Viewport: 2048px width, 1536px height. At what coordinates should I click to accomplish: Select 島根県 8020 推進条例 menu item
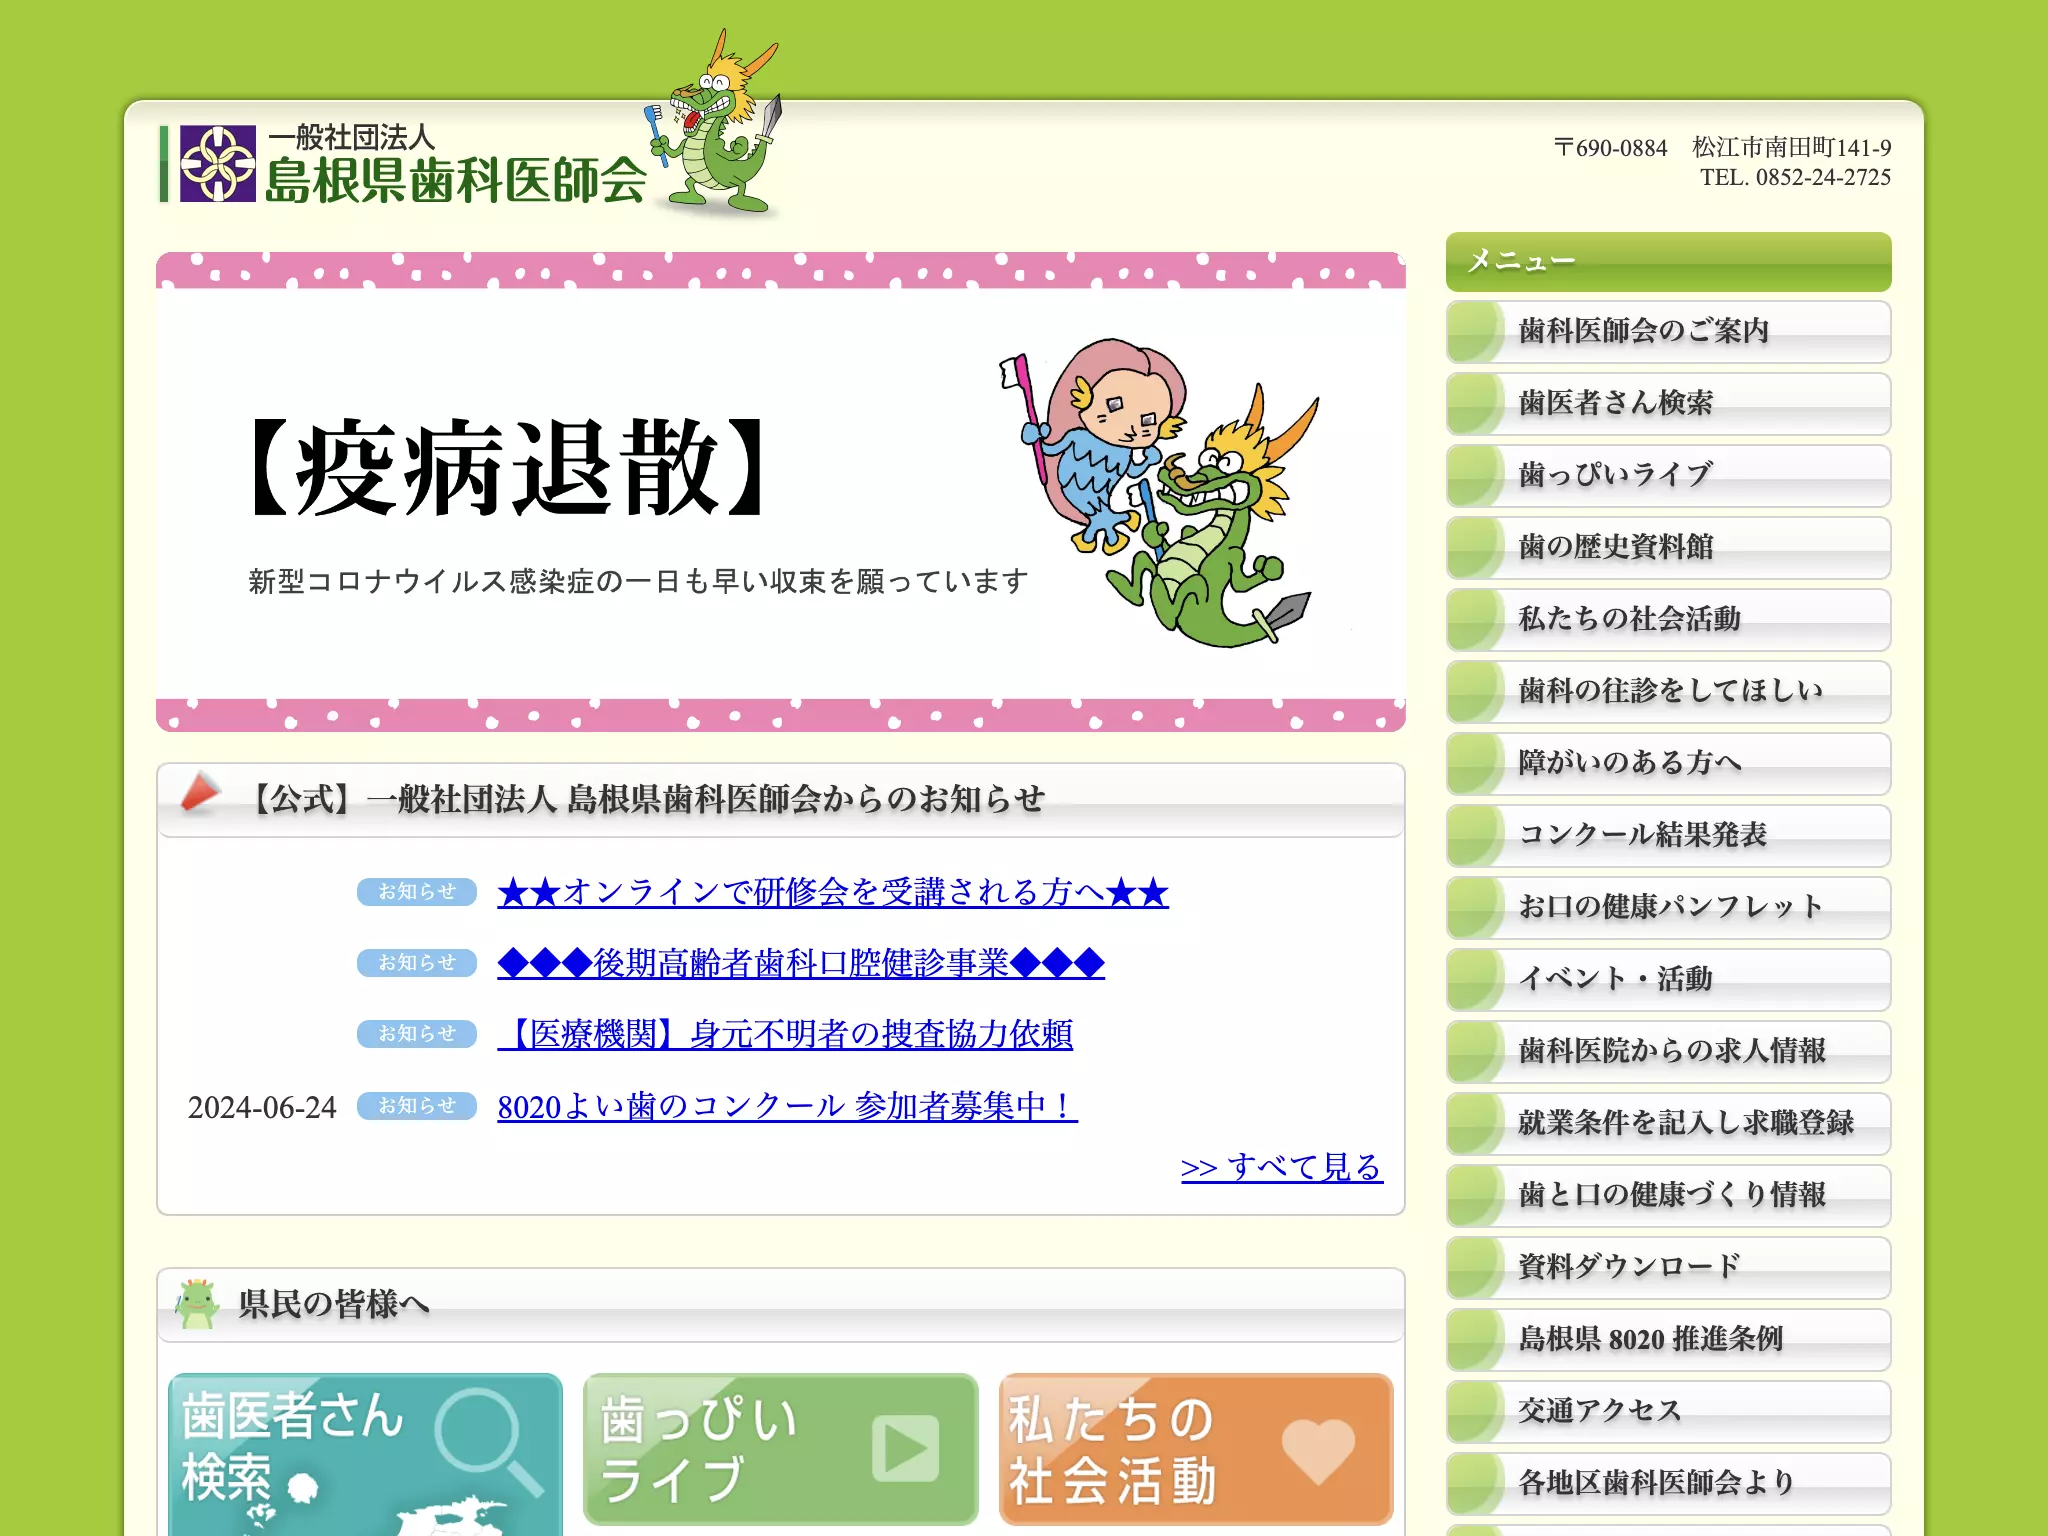point(1668,1339)
